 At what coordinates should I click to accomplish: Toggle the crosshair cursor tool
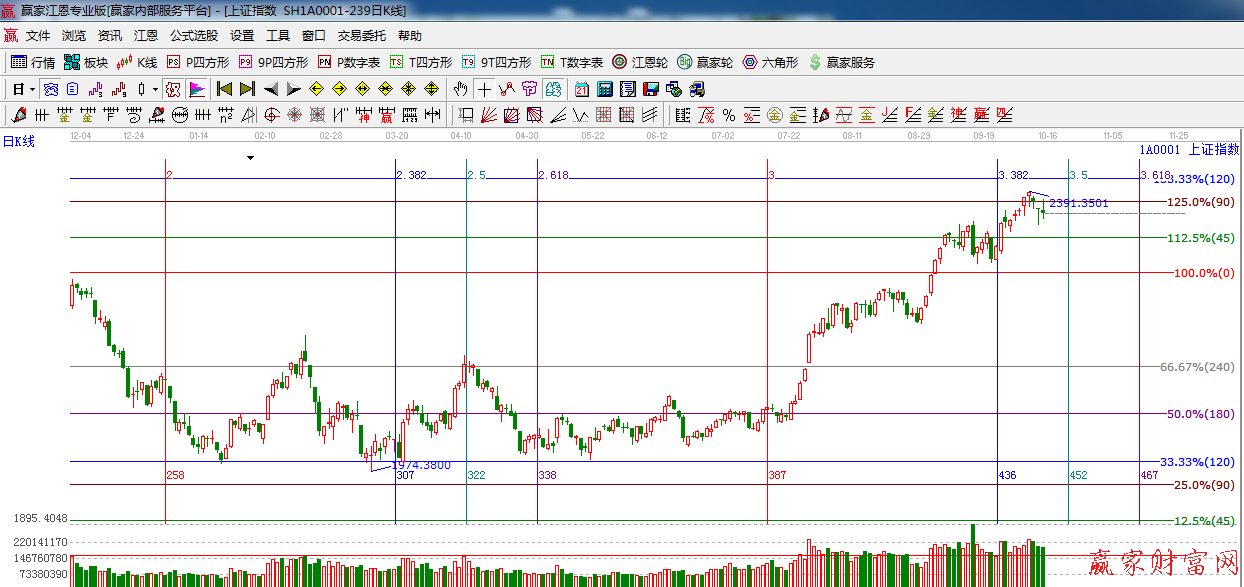(x=484, y=89)
